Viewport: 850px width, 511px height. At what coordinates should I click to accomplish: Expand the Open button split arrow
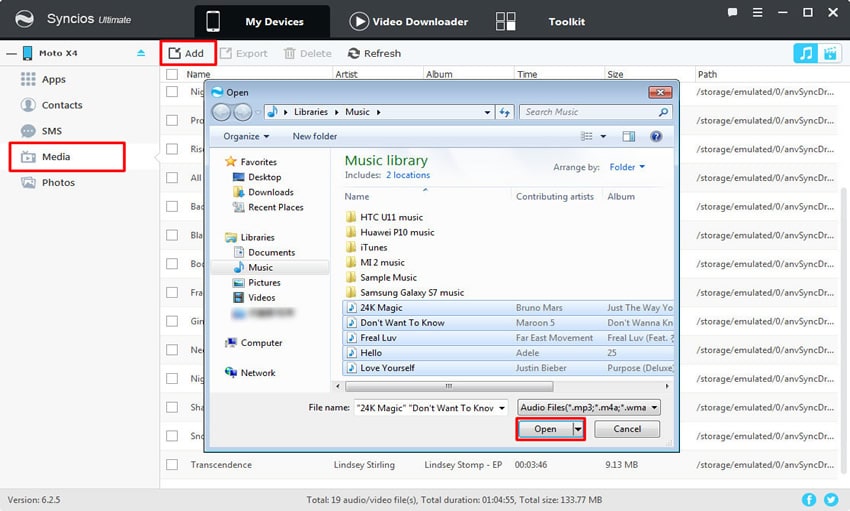(578, 429)
